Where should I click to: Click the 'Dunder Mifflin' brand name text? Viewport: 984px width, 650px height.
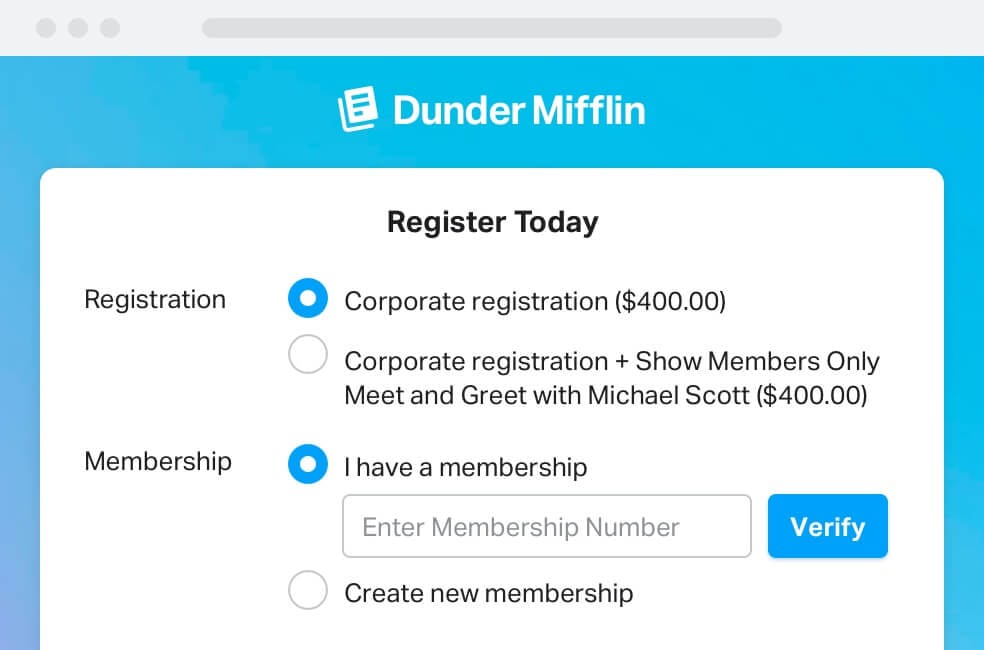(x=519, y=110)
